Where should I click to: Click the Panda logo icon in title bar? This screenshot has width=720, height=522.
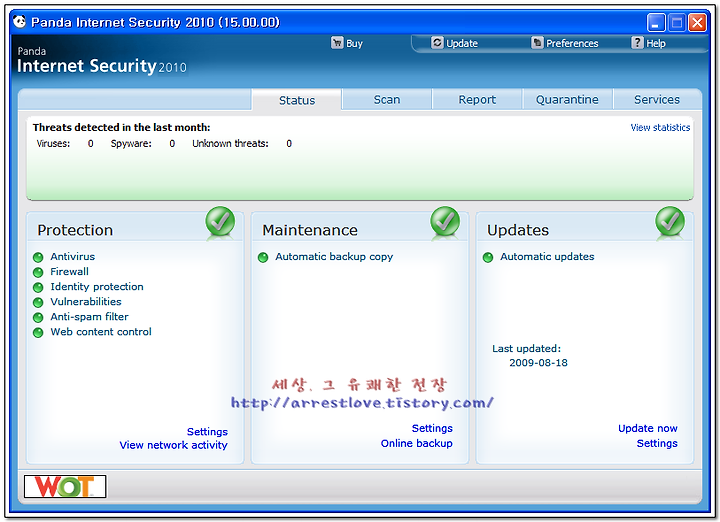coord(19,22)
